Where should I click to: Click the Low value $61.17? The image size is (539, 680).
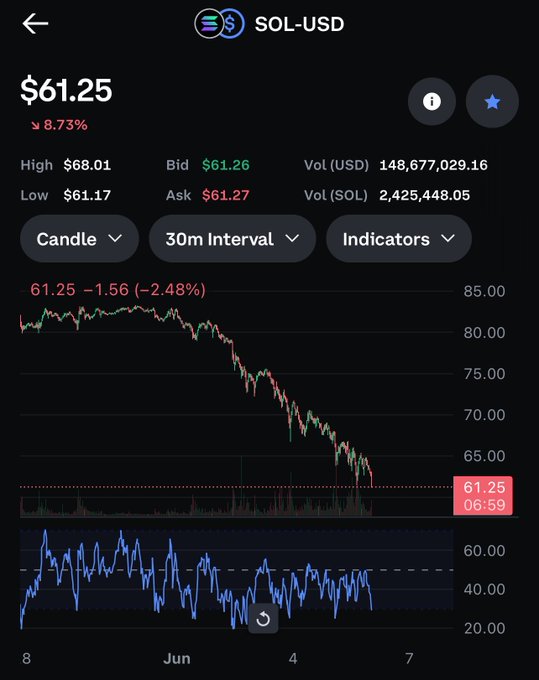coord(87,195)
